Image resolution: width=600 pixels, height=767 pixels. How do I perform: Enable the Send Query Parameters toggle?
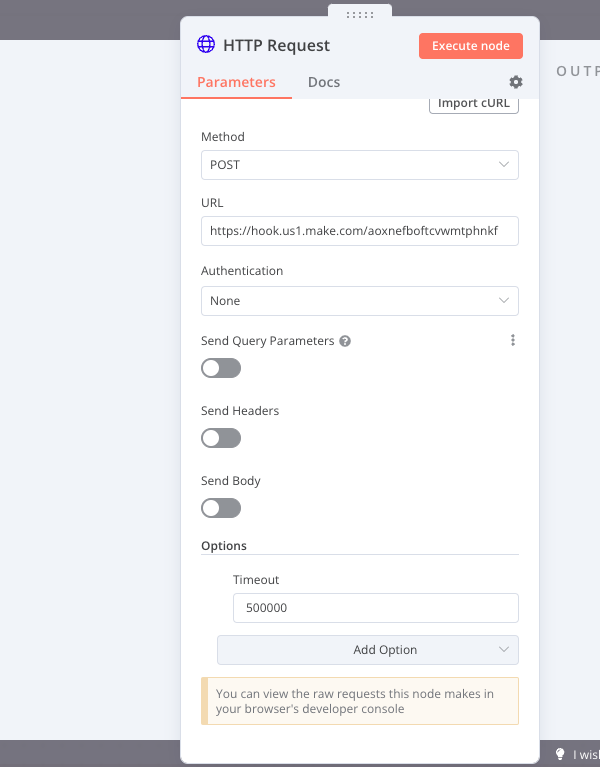click(221, 368)
